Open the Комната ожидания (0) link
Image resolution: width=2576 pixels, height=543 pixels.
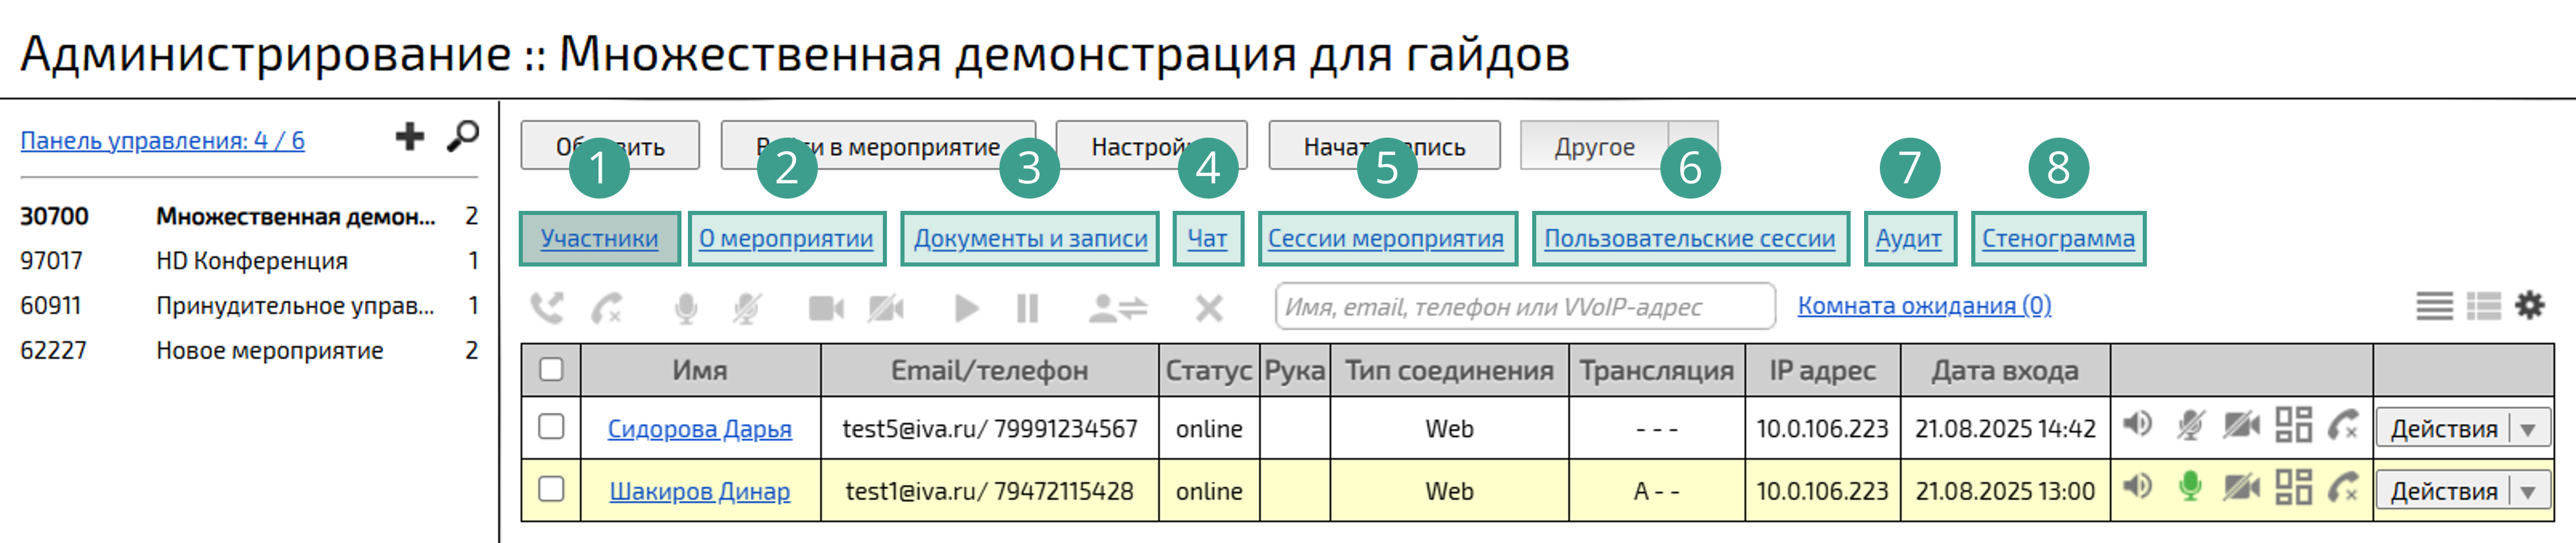pyautogui.click(x=1924, y=306)
